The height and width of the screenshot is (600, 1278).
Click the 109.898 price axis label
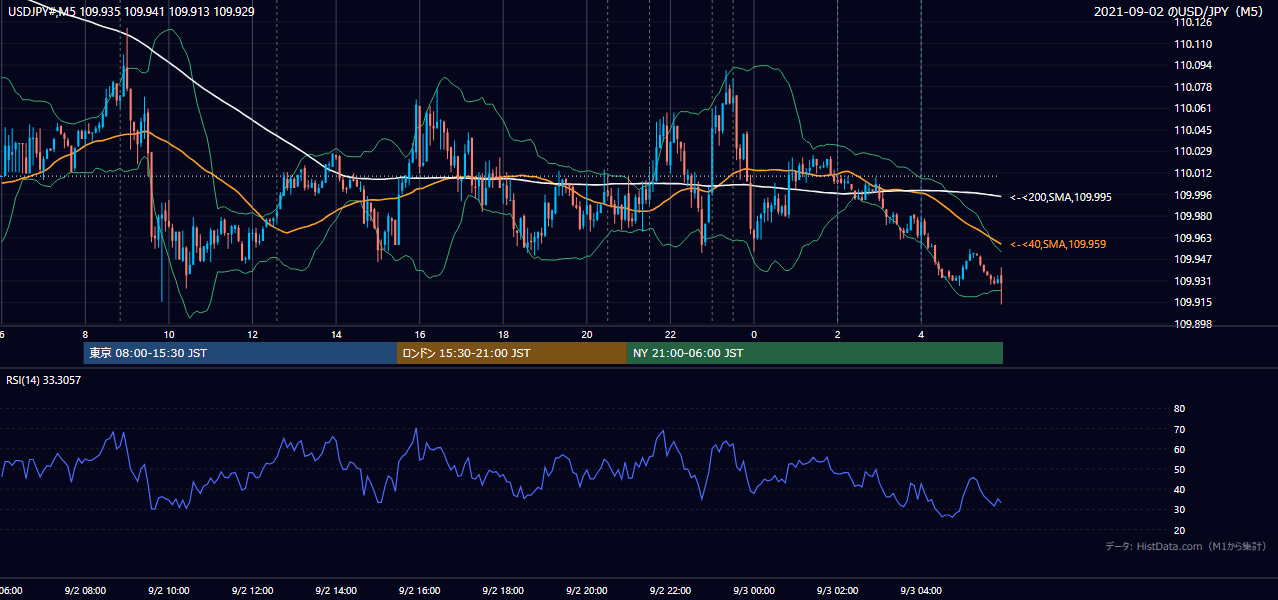click(x=1194, y=324)
